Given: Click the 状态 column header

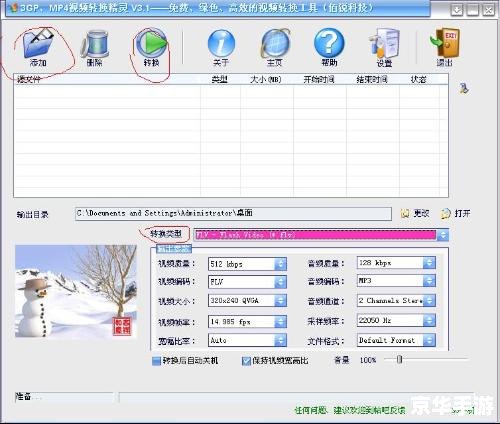Looking at the screenshot, I should pos(419,79).
